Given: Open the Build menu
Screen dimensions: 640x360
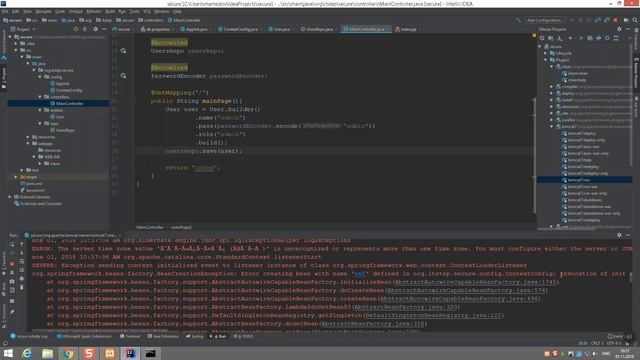Looking at the screenshot, I should pos(110,11).
